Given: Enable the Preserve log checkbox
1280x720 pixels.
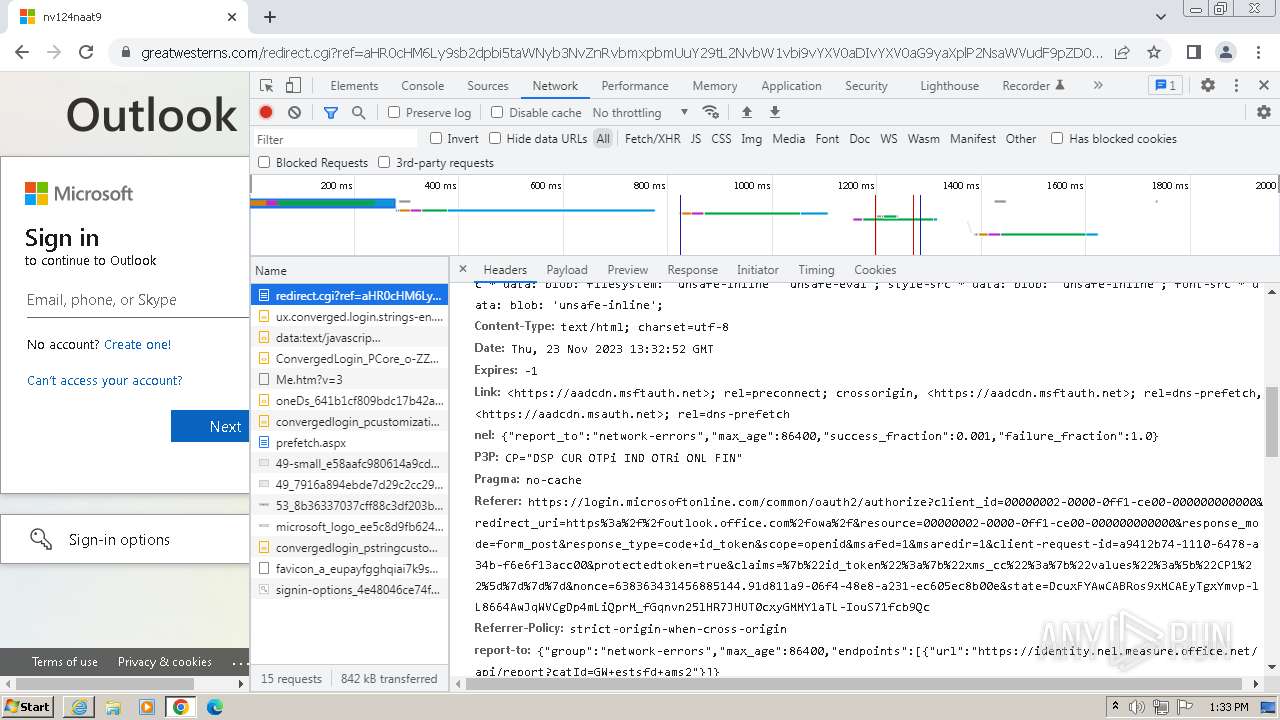Looking at the screenshot, I should [x=394, y=112].
